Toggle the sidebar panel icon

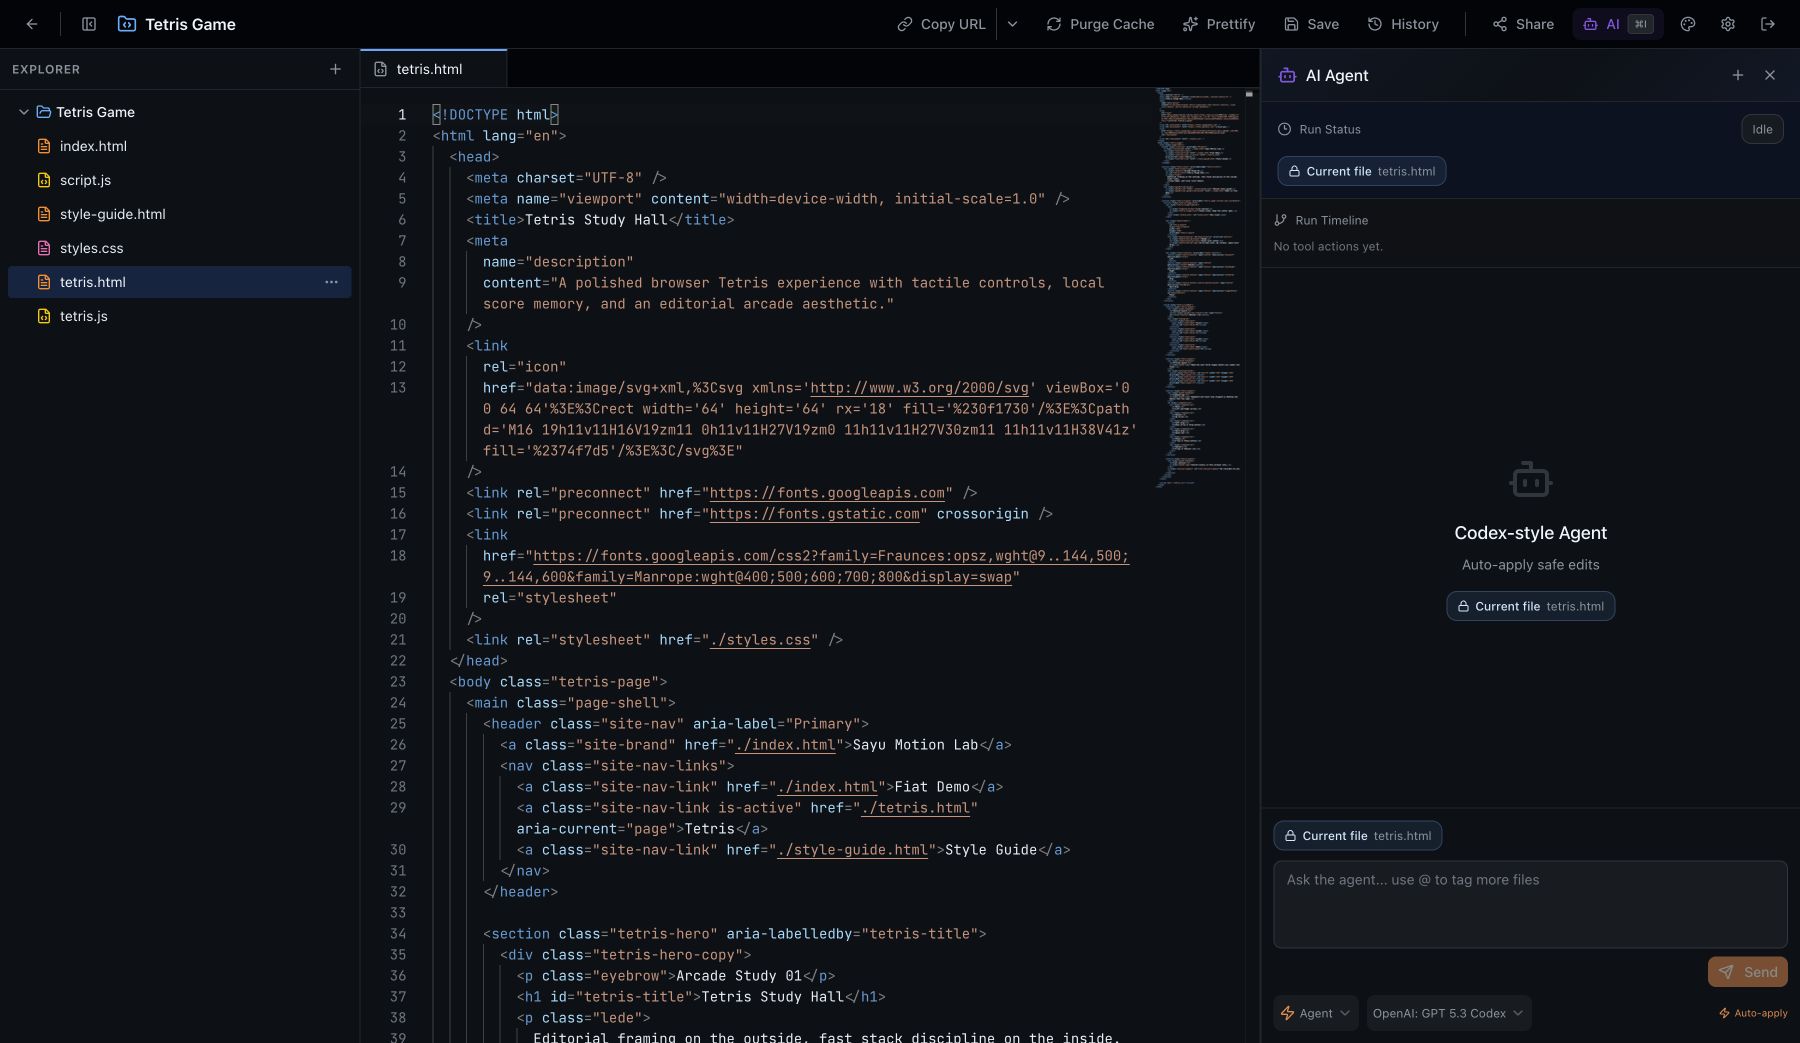[x=89, y=24]
